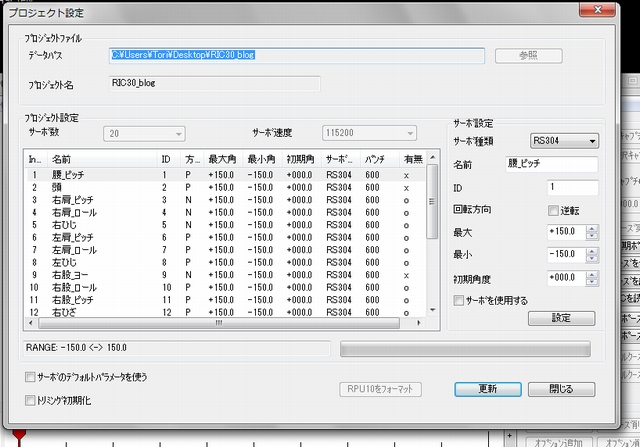Increase the 最大 angle with up arrow

pyautogui.click(x=591, y=228)
